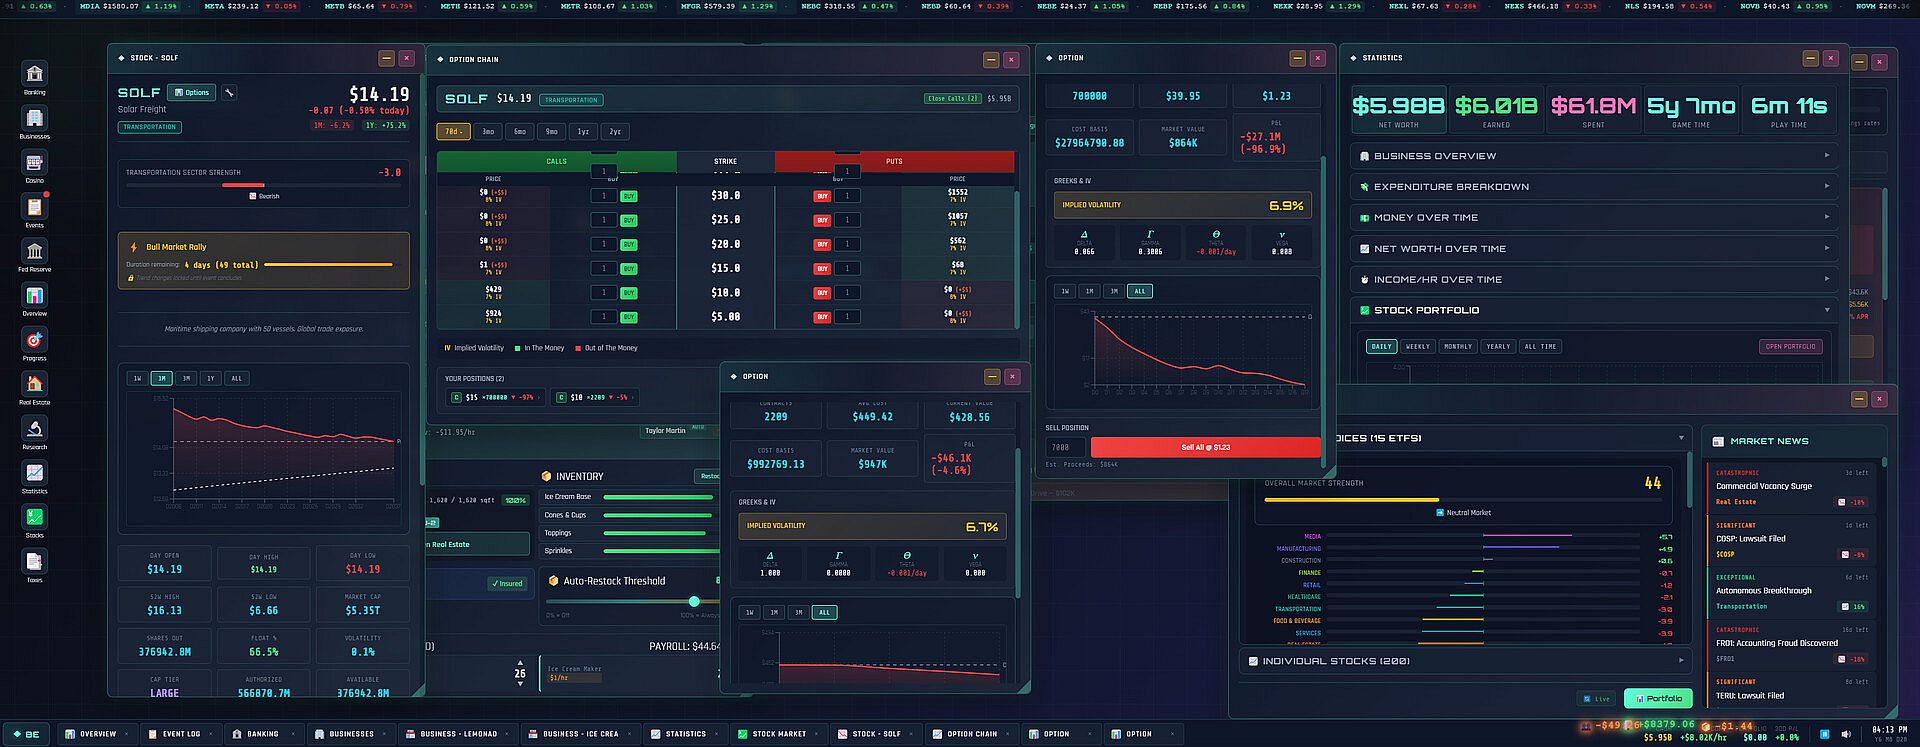This screenshot has height=747, width=1920.
Task: Open the Commercial Vacancy Surge news item
Action: [1791, 487]
